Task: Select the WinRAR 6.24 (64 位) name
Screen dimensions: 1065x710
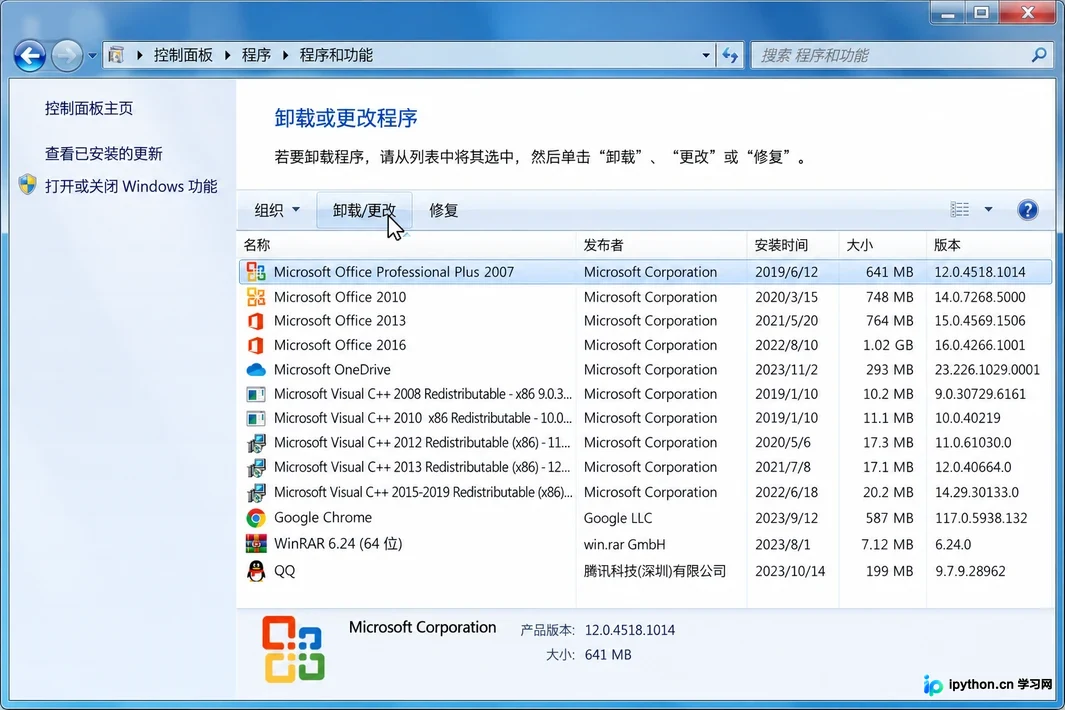Action: (x=338, y=544)
